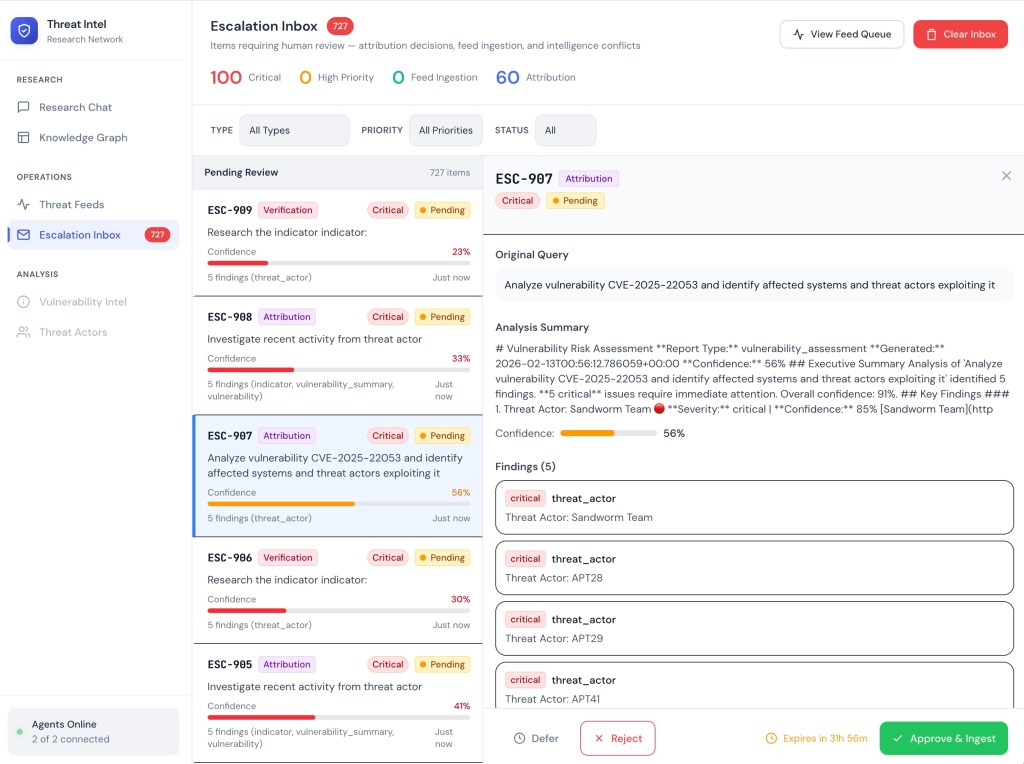This screenshot has height=764, width=1024.
Task: Close the ESC-907 detail panel
Action: (x=1006, y=176)
